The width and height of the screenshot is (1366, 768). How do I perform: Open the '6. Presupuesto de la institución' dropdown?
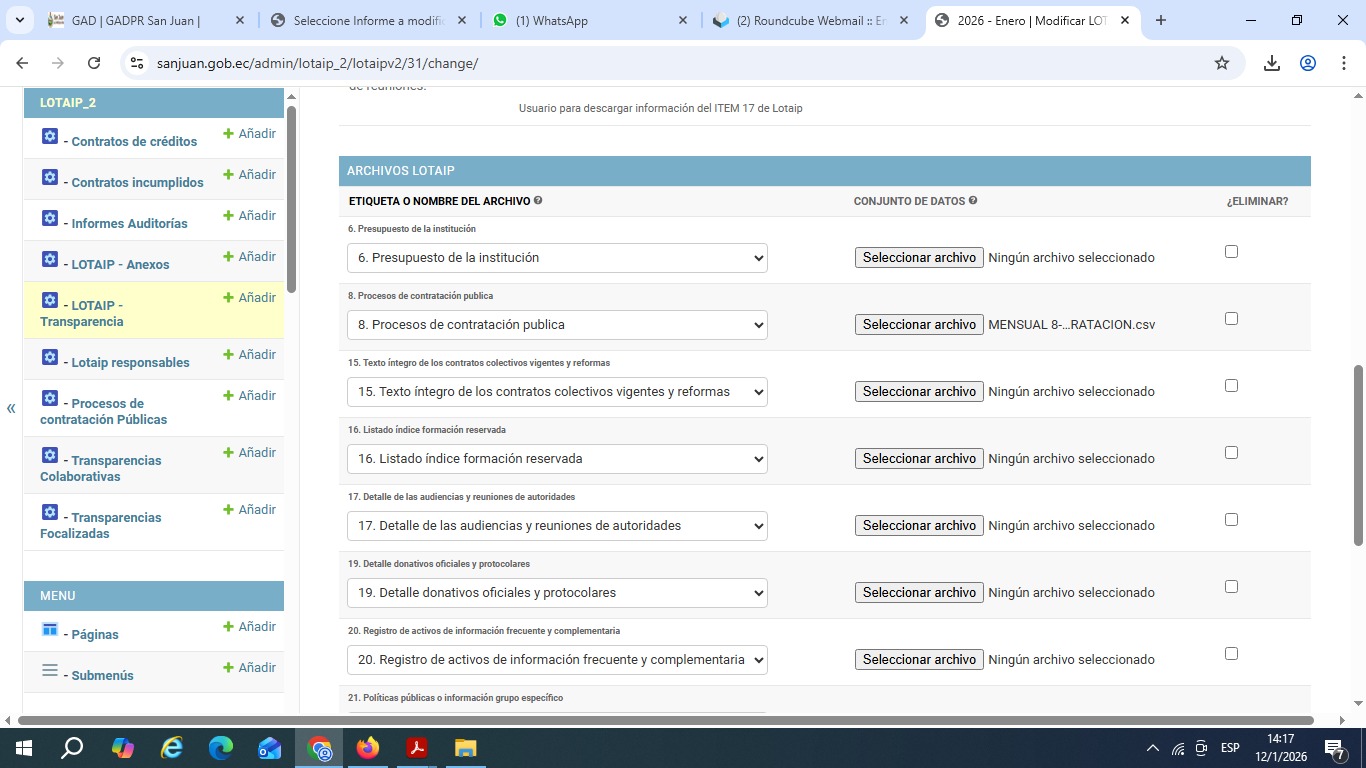(x=557, y=258)
